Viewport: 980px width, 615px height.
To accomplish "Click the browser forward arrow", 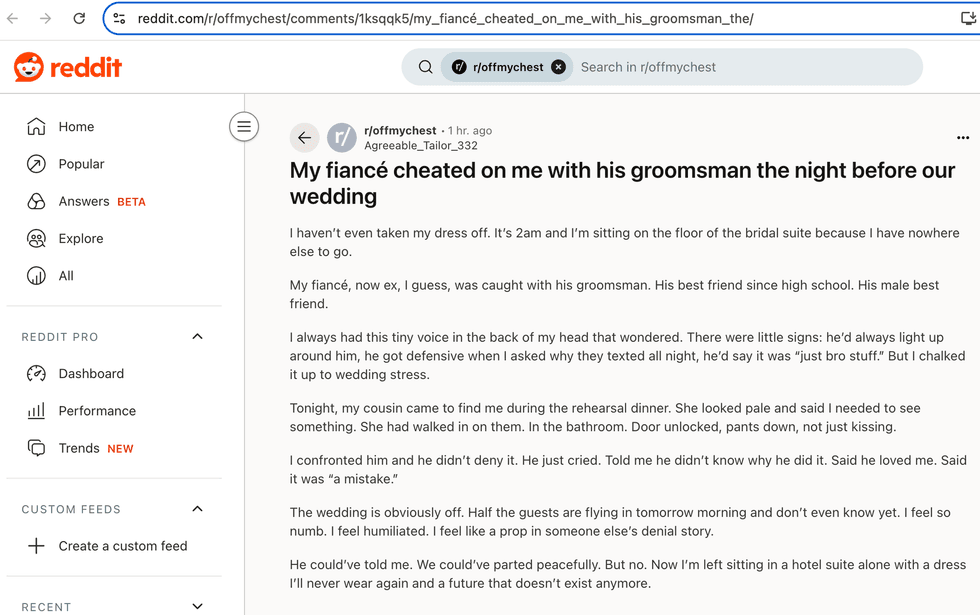I will 46,18.
